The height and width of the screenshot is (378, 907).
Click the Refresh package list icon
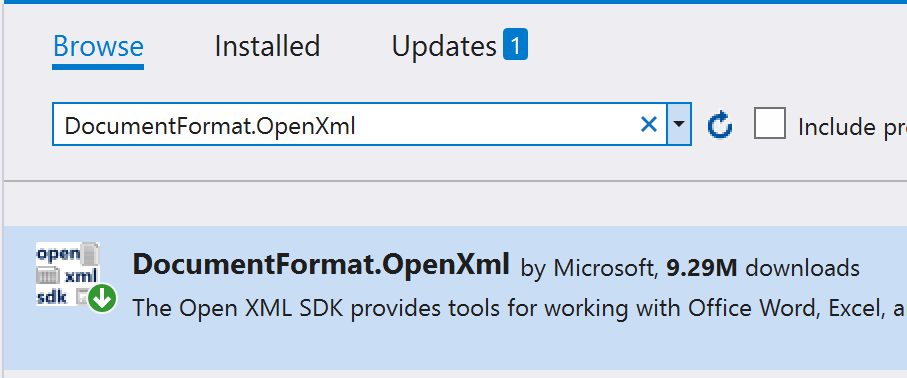(720, 125)
